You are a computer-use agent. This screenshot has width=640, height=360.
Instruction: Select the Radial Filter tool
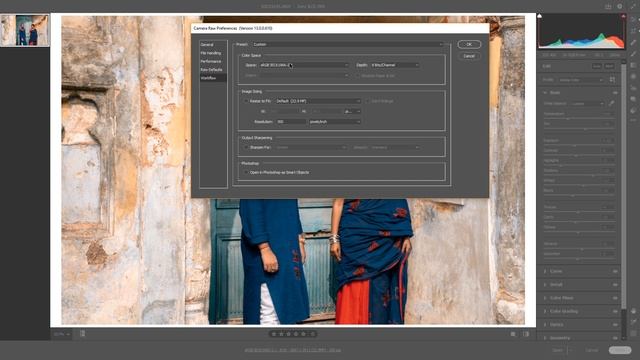click(633, 76)
